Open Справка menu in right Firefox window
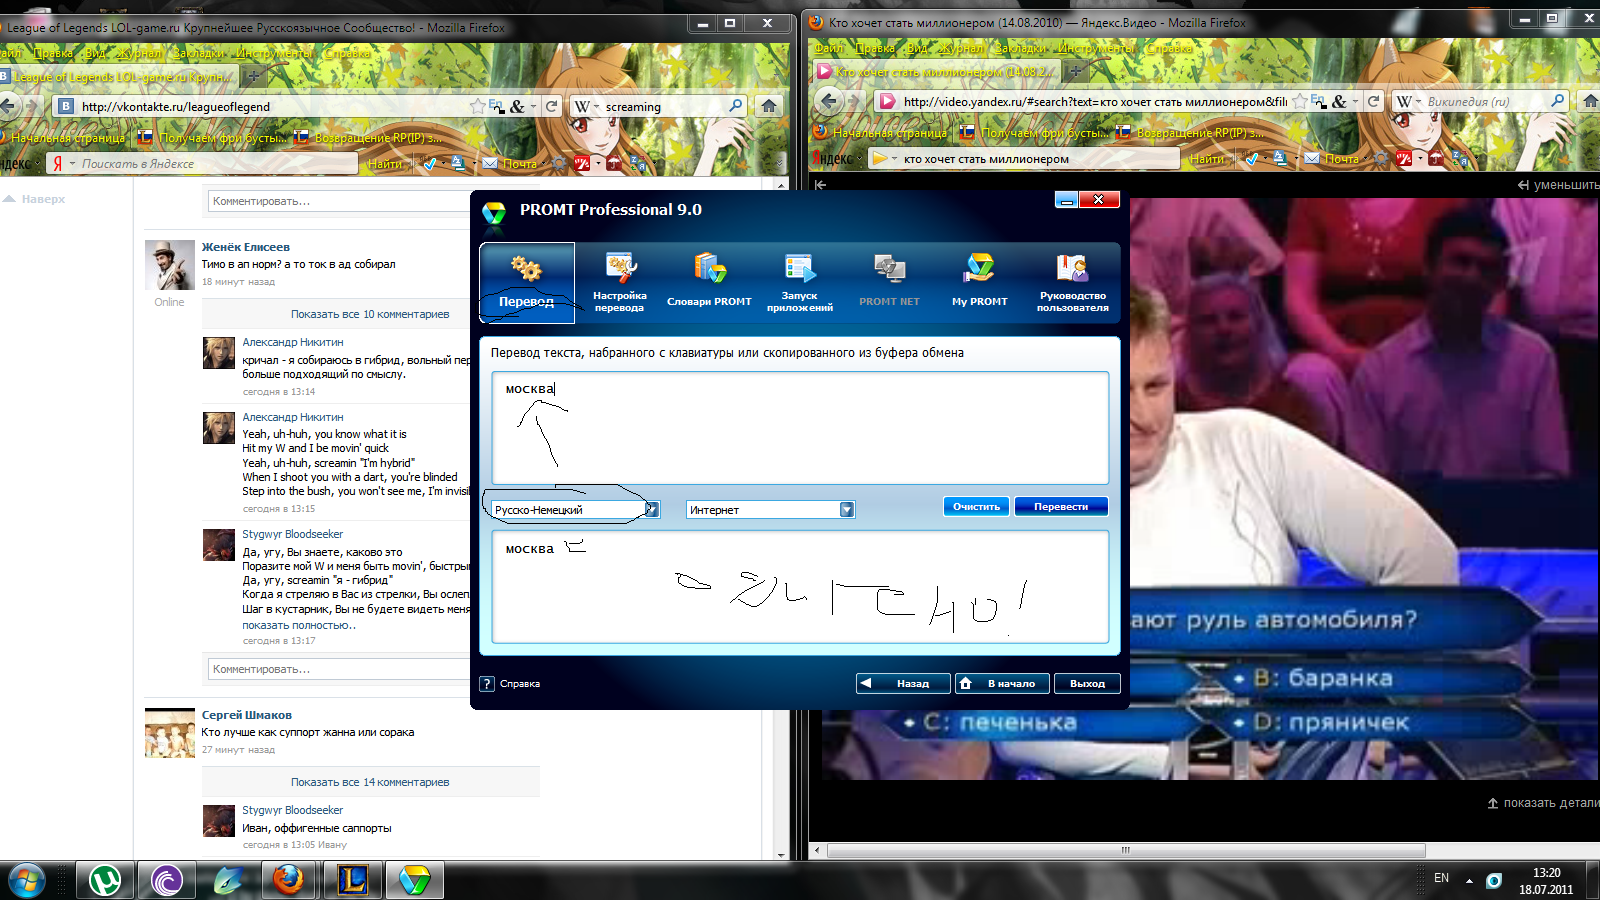 click(x=1169, y=48)
